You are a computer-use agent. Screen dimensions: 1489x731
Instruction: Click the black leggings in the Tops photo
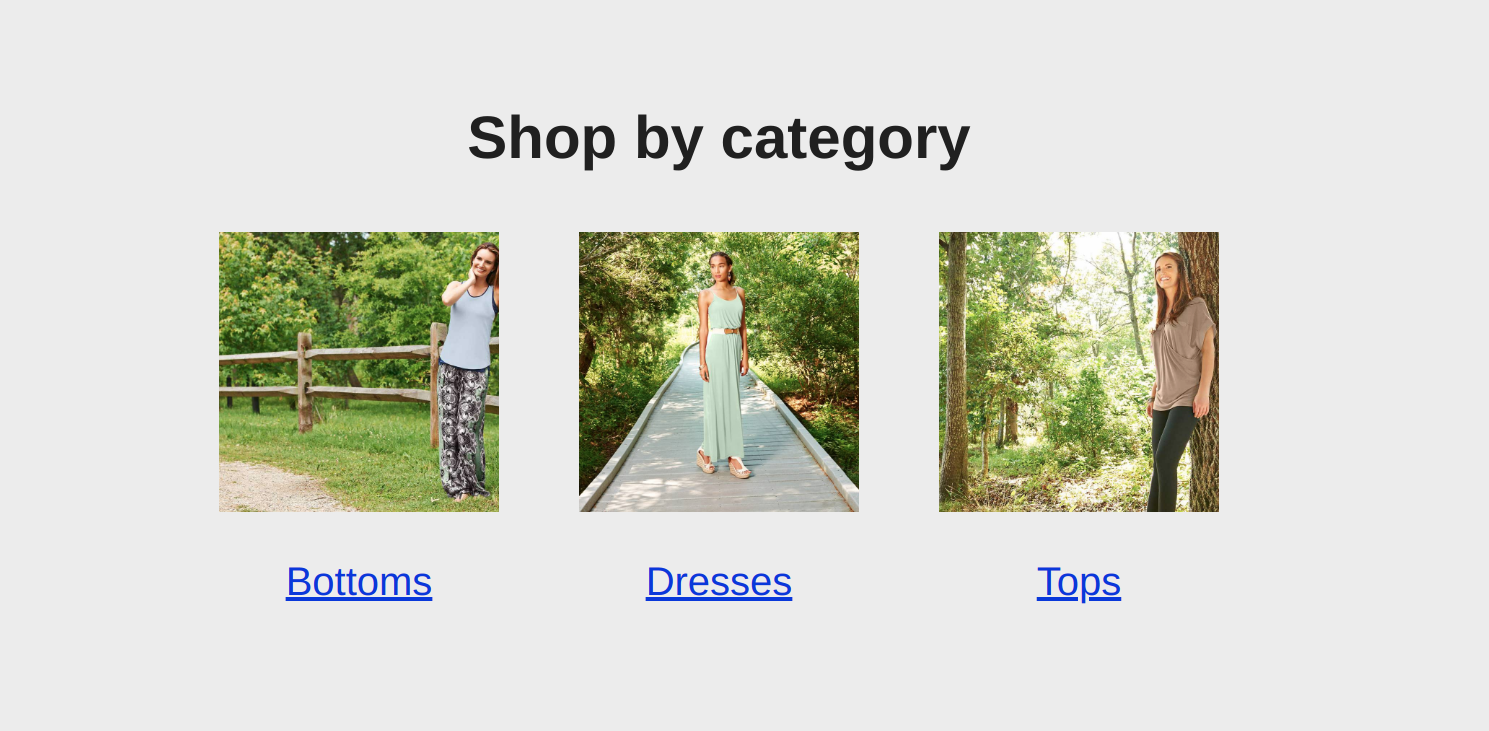point(1169,458)
